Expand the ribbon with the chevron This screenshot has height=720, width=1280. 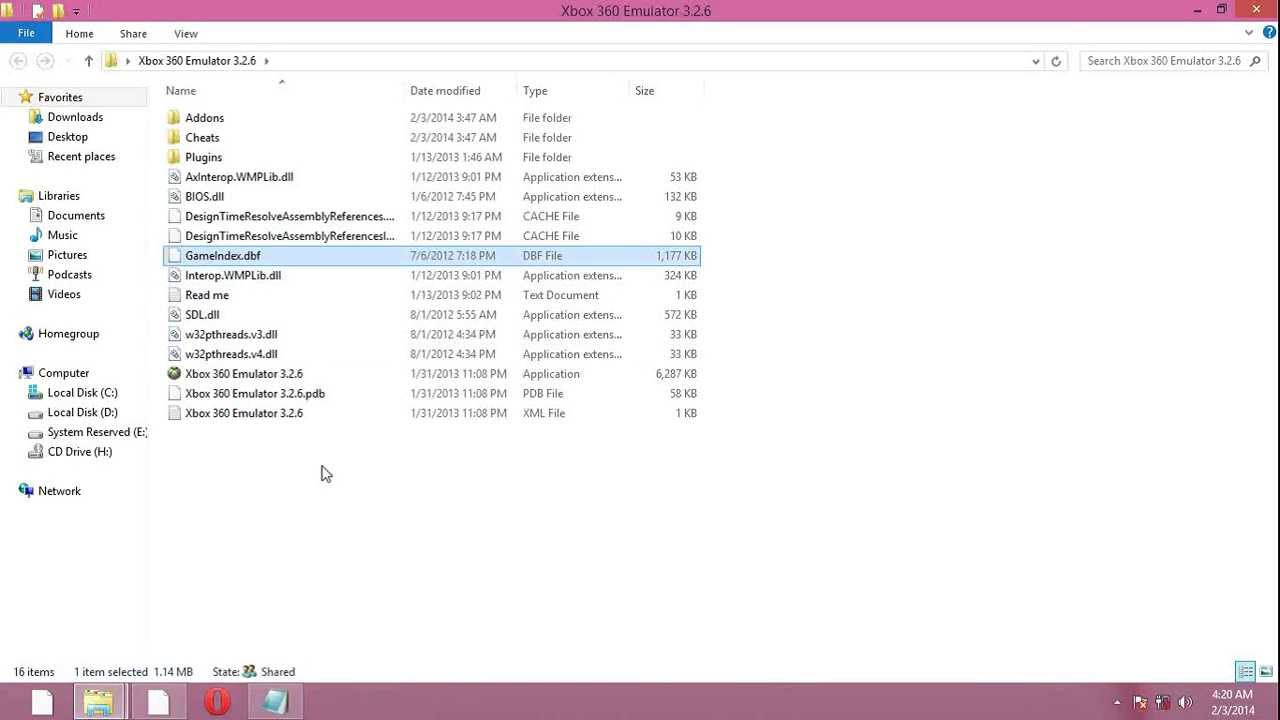tap(1249, 33)
